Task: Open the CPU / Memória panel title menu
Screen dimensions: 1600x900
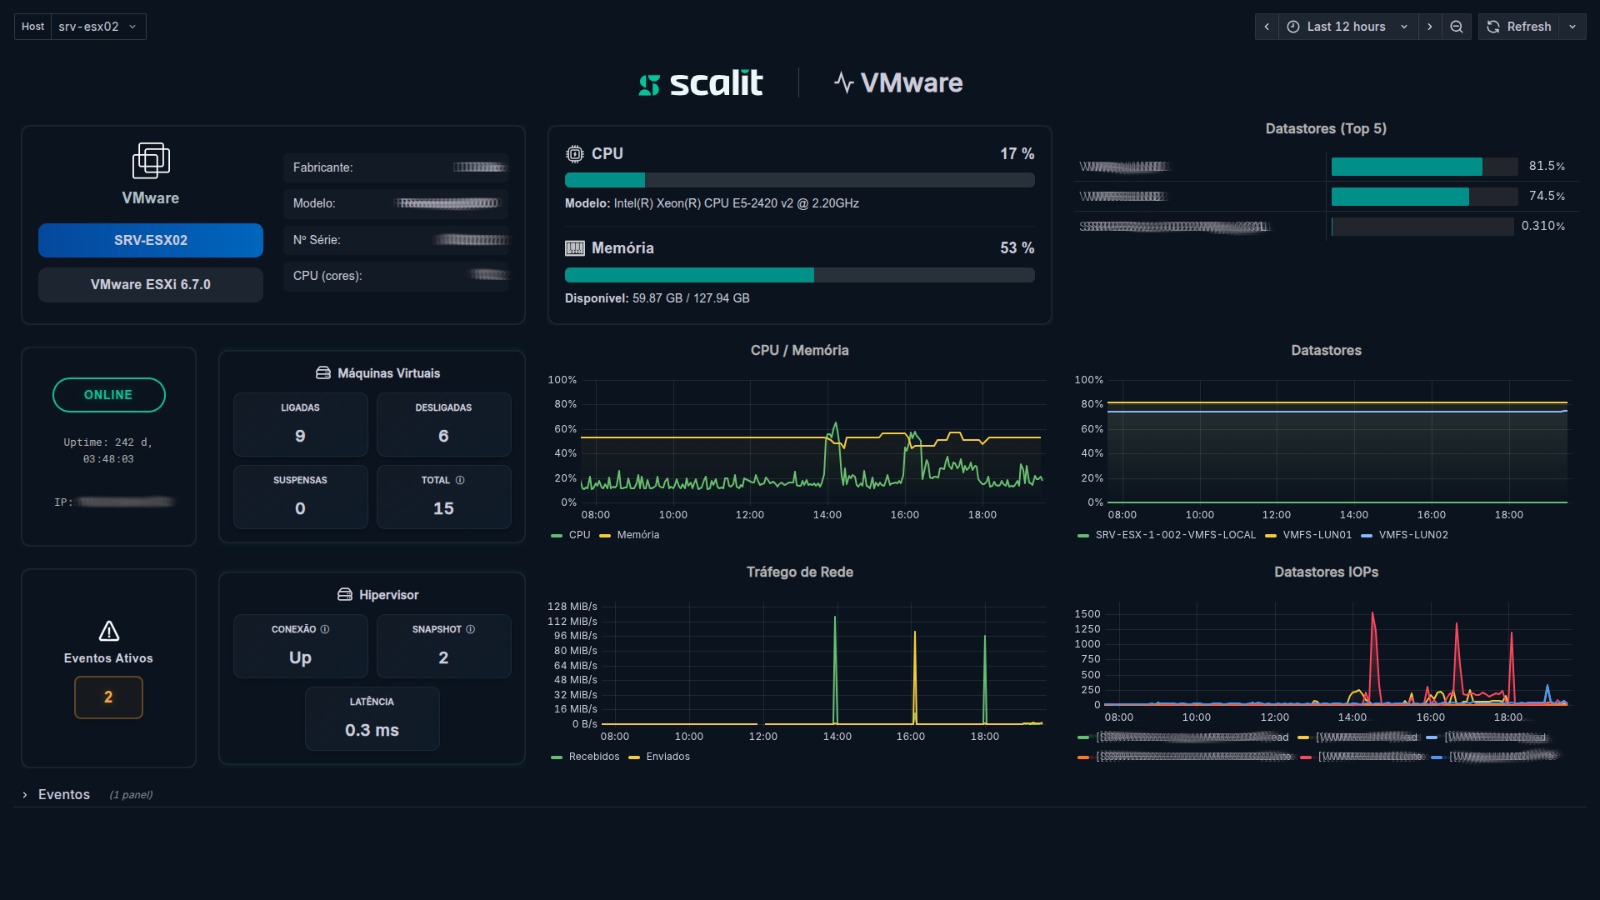Action: click(799, 351)
